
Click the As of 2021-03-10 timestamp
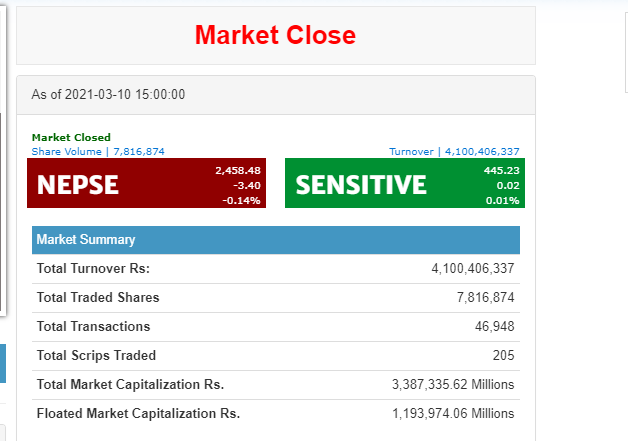(x=108, y=95)
